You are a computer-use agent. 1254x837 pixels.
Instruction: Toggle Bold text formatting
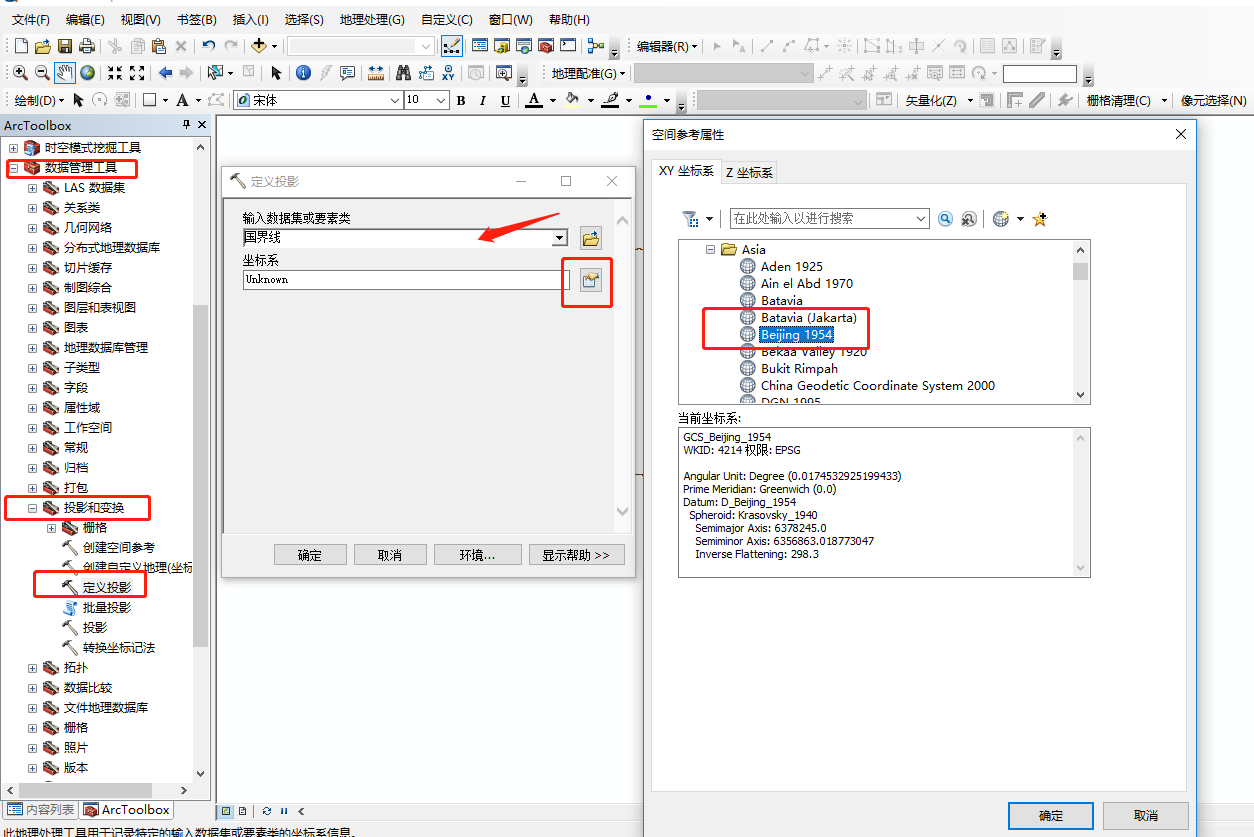[461, 100]
